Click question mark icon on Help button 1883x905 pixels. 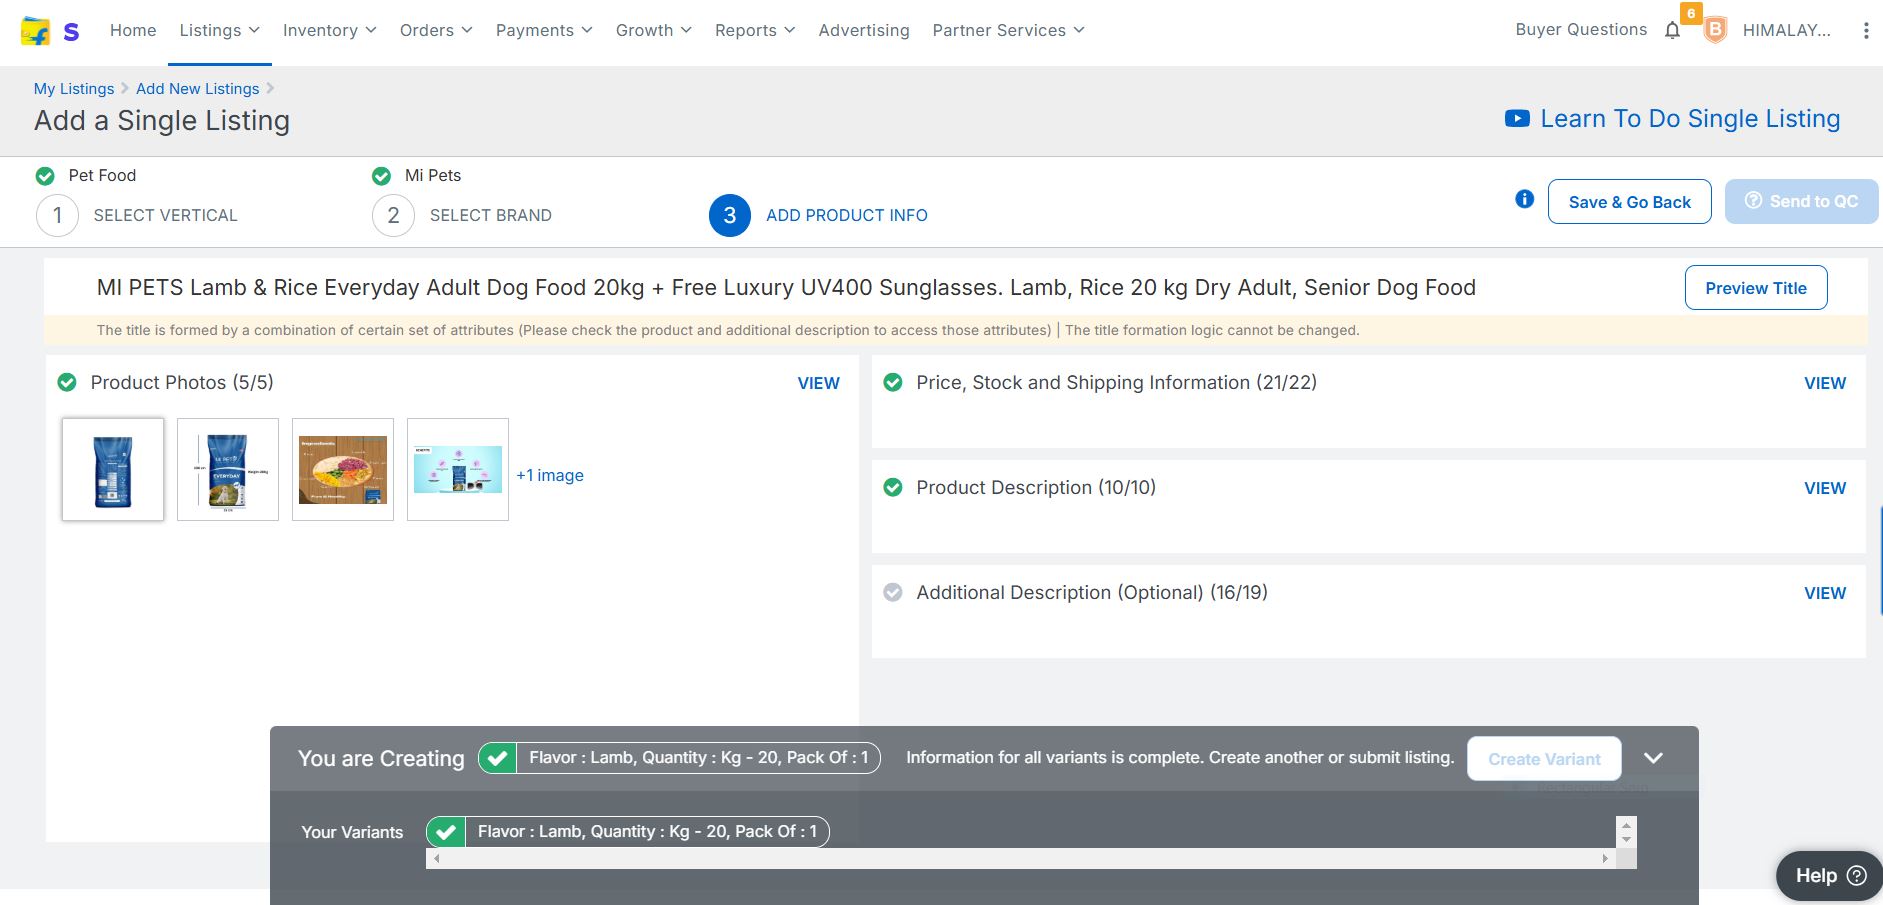coord(1857,876)
